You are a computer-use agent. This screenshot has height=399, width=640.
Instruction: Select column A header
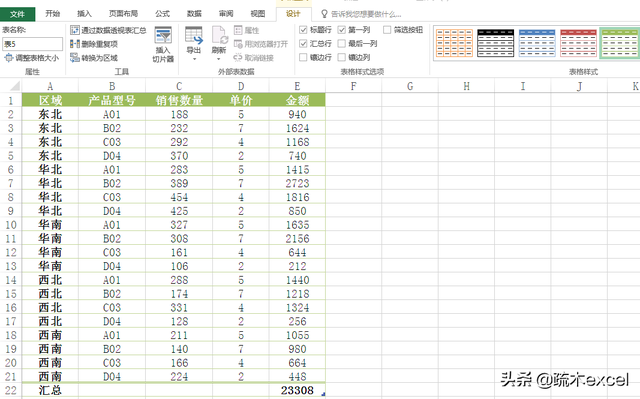[50, 86]
